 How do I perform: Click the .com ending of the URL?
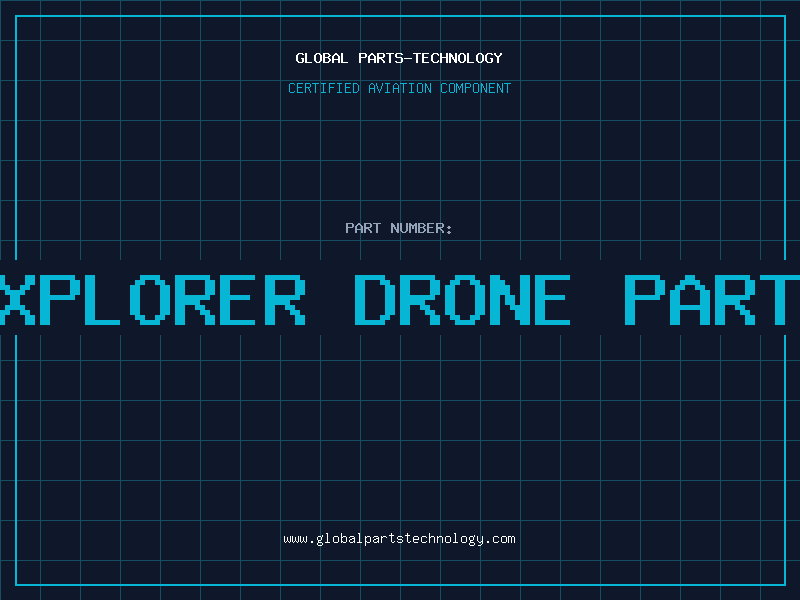coord(499,539)
